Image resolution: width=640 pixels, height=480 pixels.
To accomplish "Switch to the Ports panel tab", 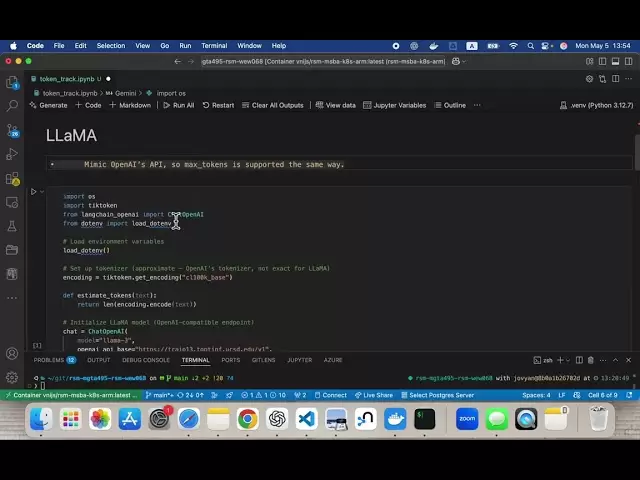I will 231,360.
